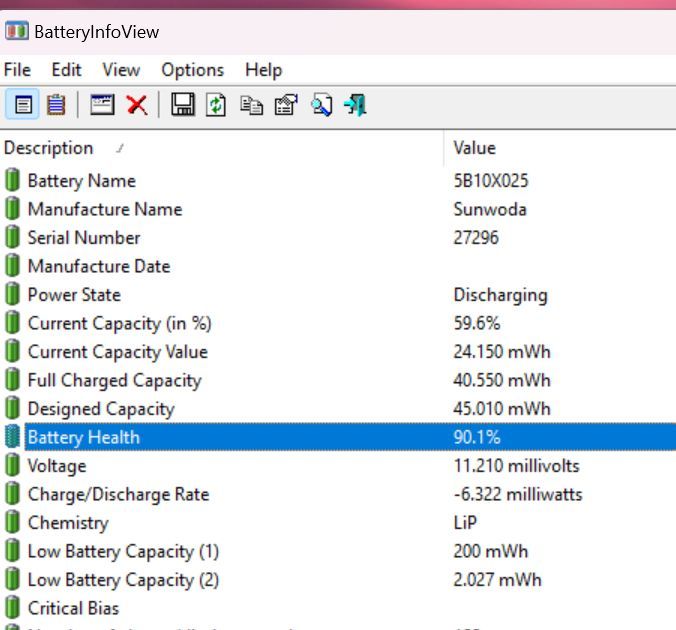Open the Properties toolbar icon
Viewport: 676px width, 630px height.
pyautogui.click(x=286, y=104)
